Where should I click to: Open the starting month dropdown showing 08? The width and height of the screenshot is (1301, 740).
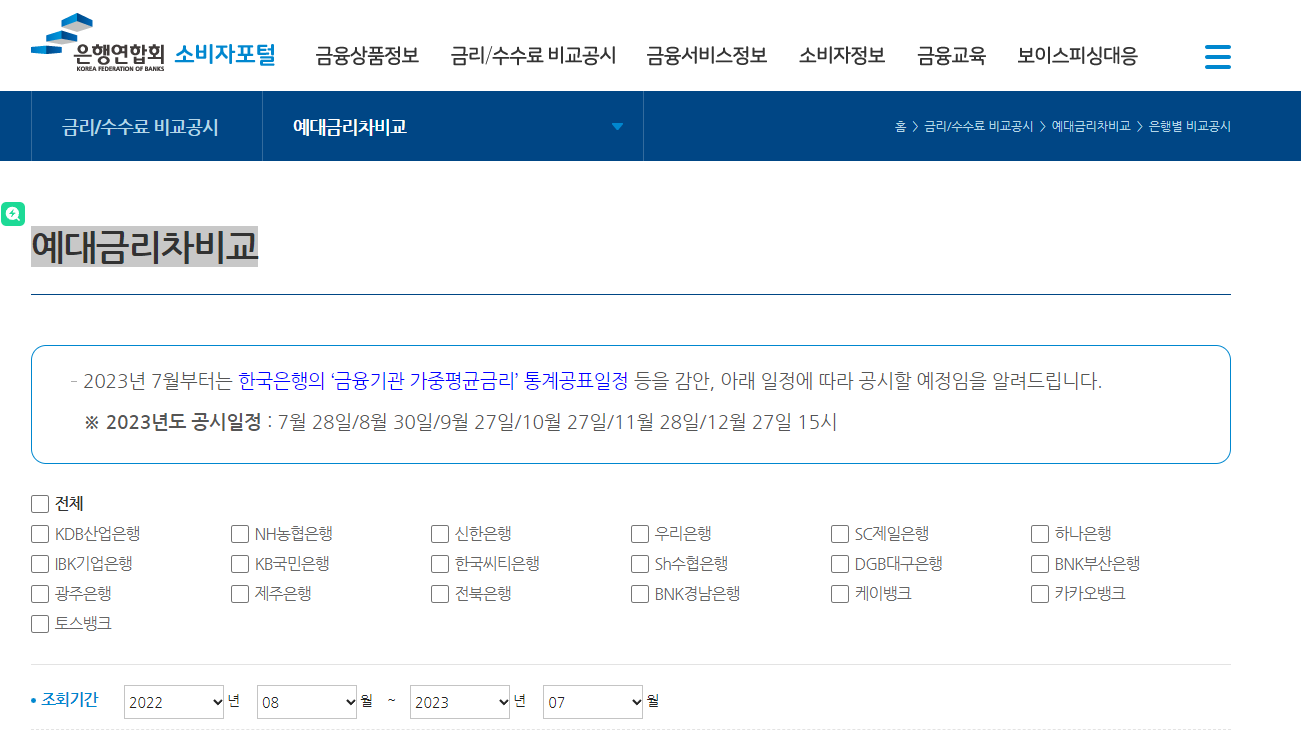click(306, 701)
